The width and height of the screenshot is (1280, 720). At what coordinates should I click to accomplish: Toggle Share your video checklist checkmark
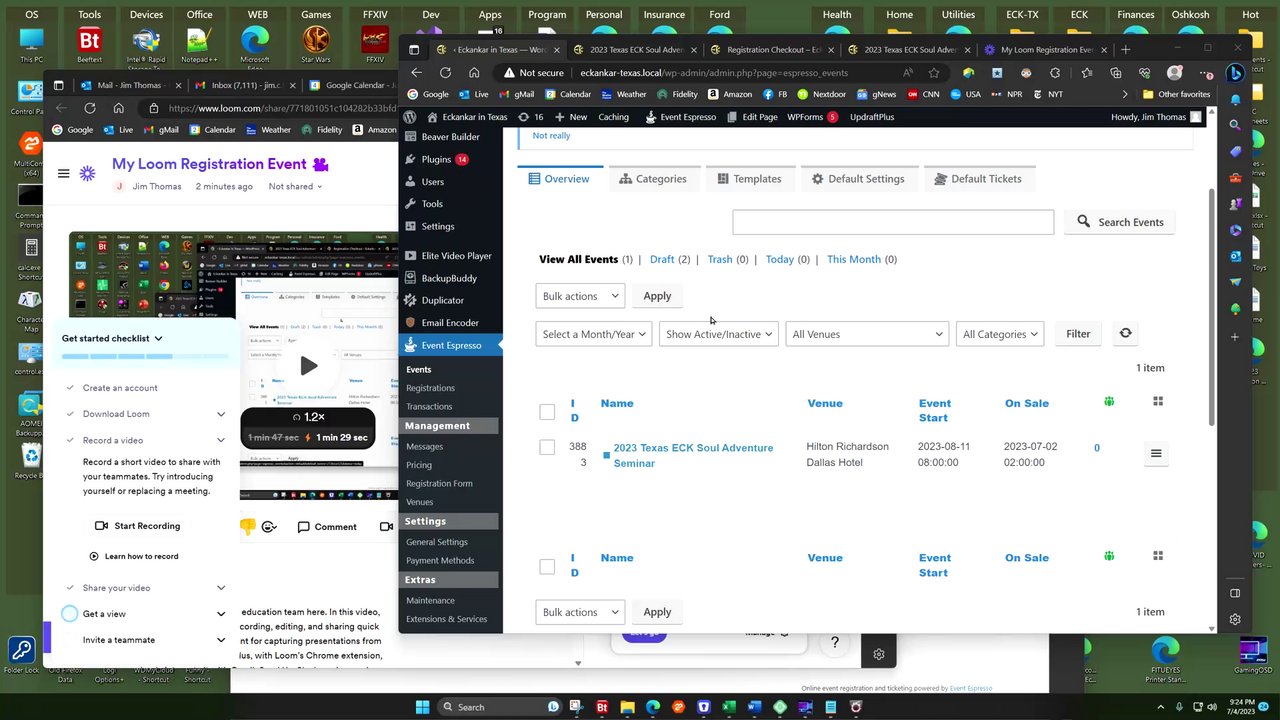pyautogui.click(x=70, y=588)
